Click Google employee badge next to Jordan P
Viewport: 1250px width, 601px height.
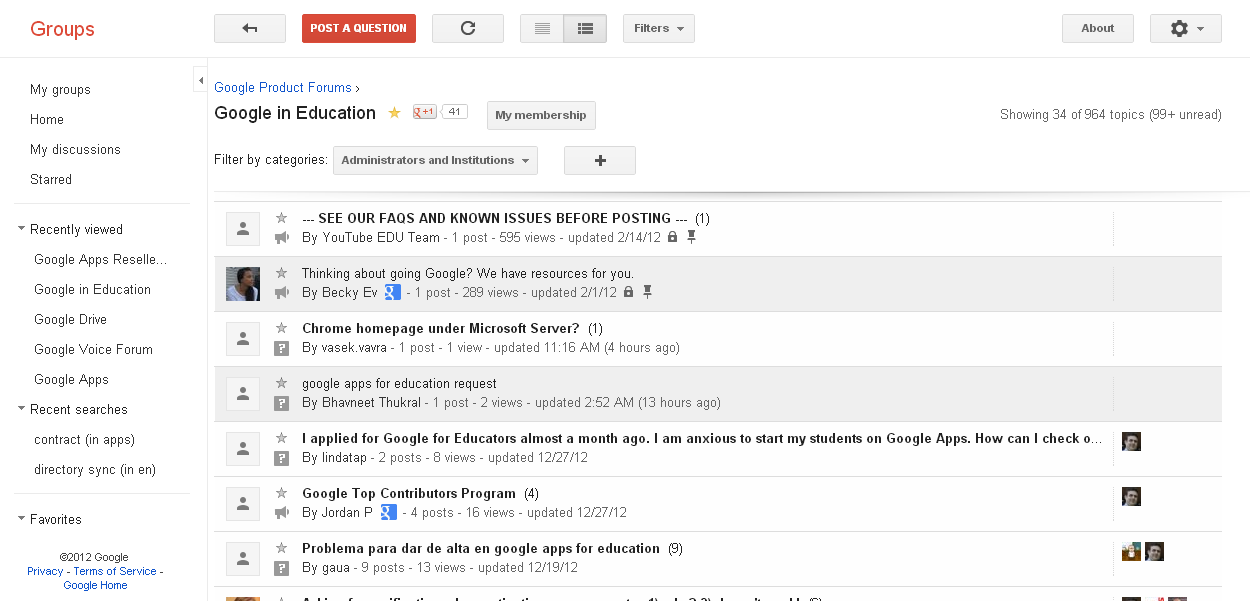point(388,512)
